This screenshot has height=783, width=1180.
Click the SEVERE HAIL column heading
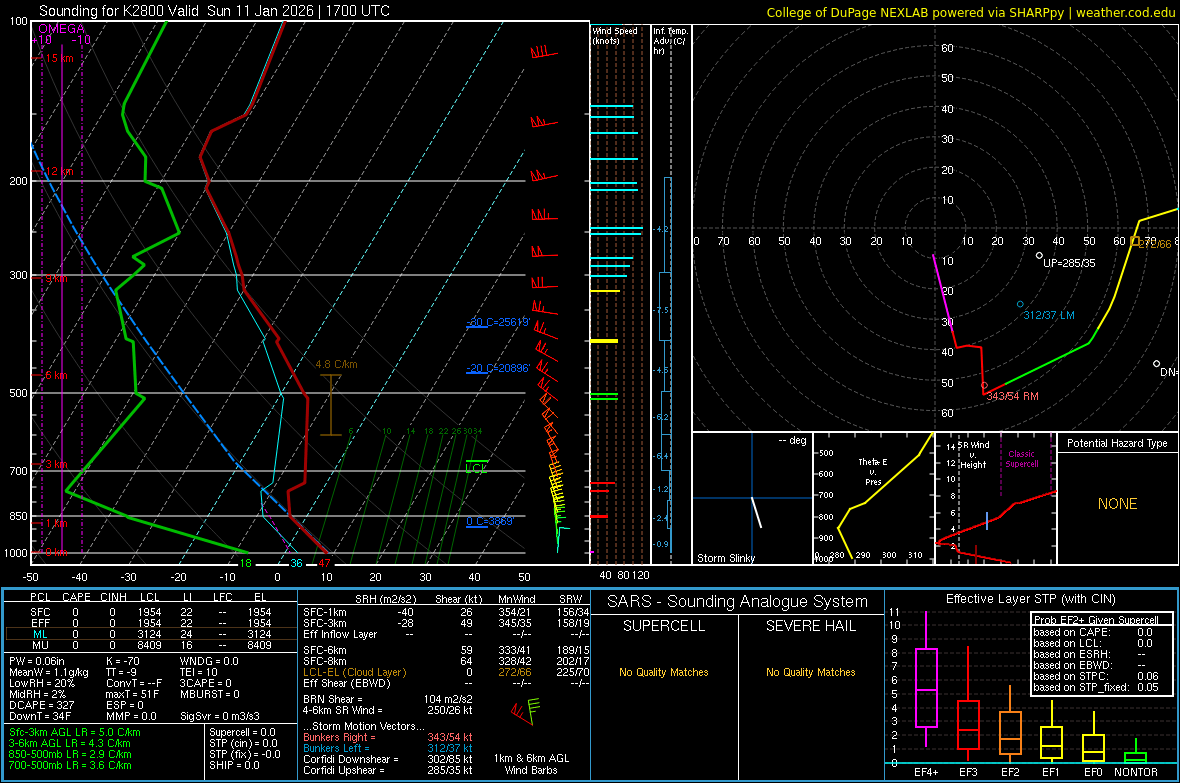810,626
